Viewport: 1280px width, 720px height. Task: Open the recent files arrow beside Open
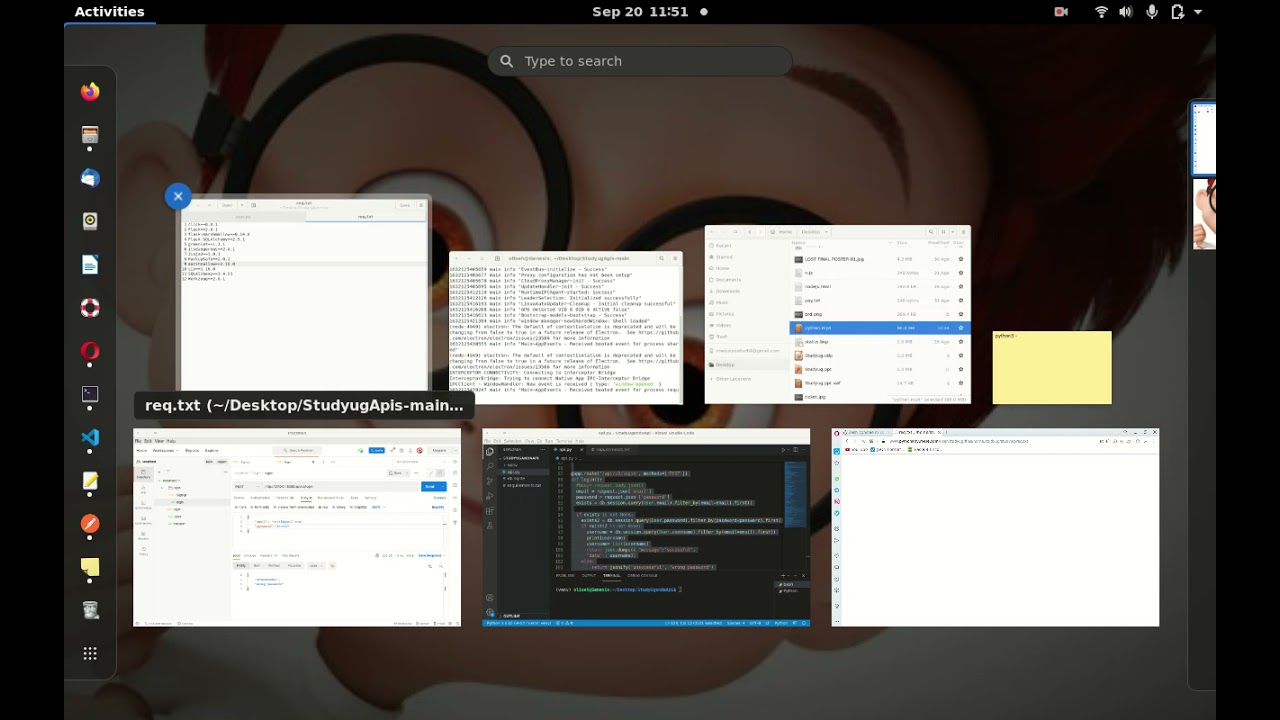(x=242, y=205)
